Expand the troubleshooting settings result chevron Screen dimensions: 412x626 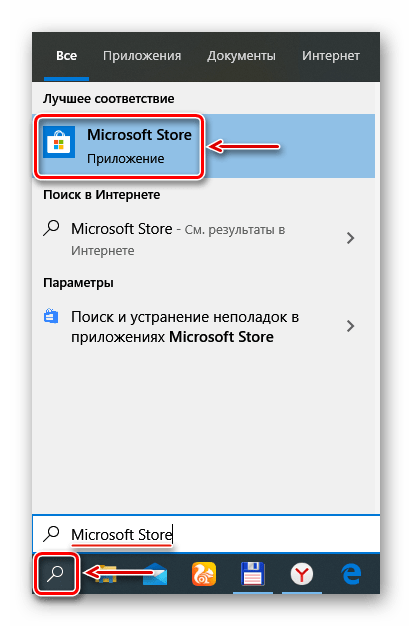[351, 326]
